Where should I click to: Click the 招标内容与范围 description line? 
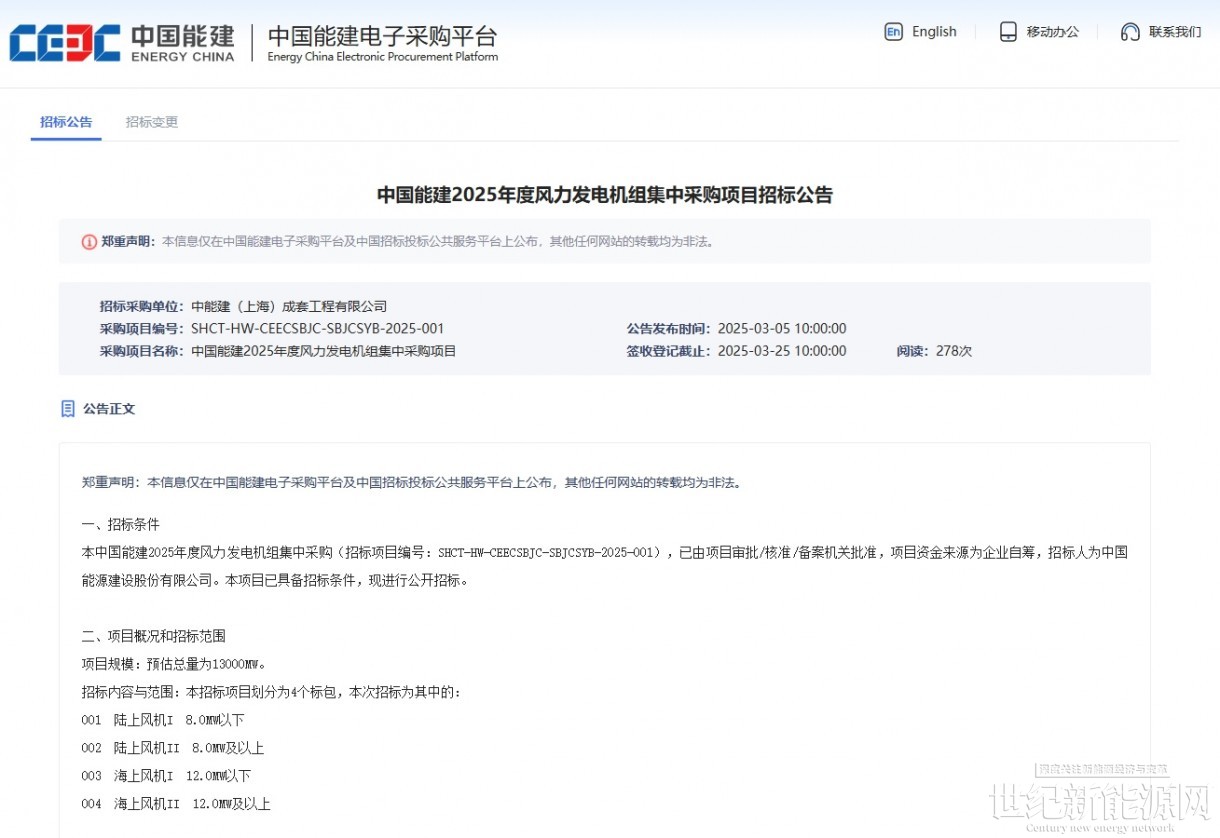[271, 692]
